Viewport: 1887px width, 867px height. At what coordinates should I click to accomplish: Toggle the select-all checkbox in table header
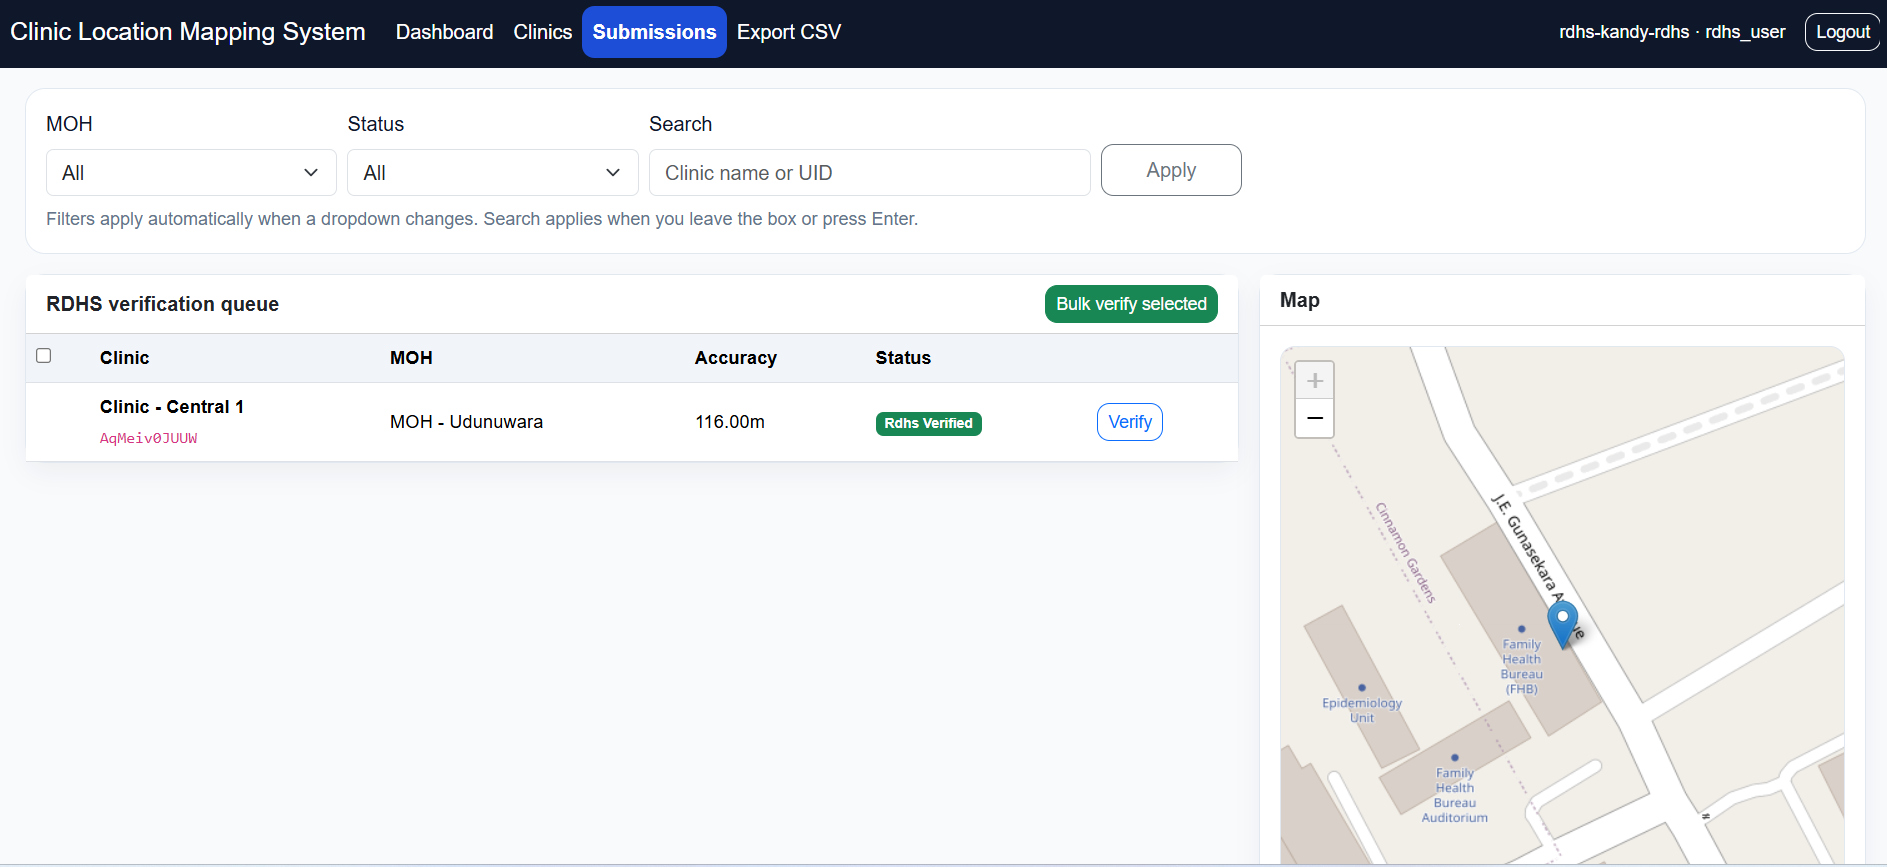[44, 356]
